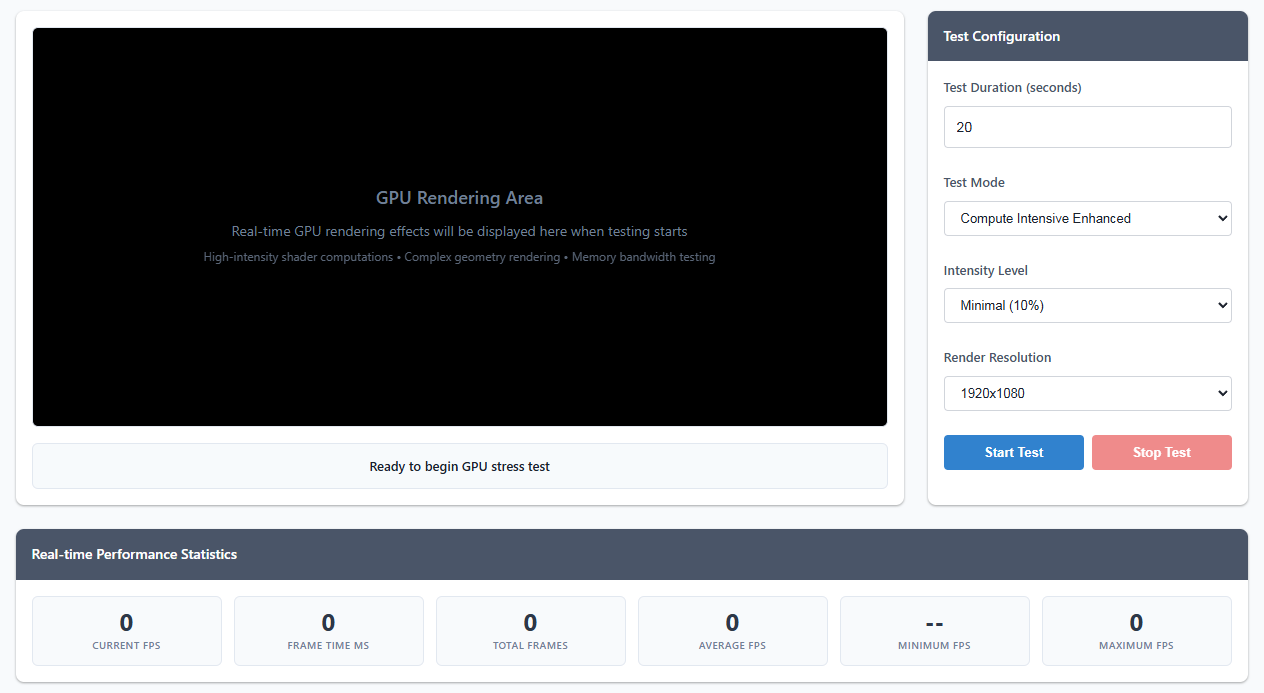Click the Maximum FPS statistic card

(1136, 631)
